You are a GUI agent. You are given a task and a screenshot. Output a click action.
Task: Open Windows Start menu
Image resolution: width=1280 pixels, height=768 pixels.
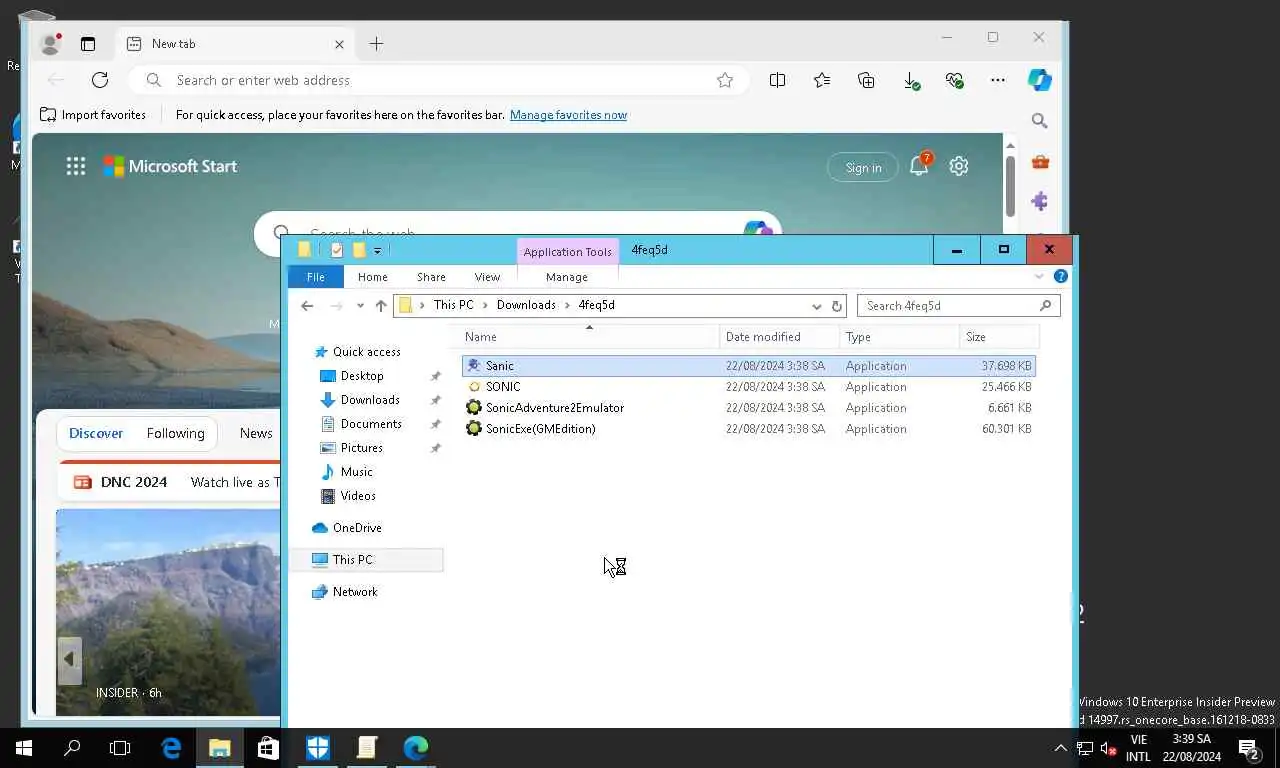pyautogui.click(x=24, y=748)
